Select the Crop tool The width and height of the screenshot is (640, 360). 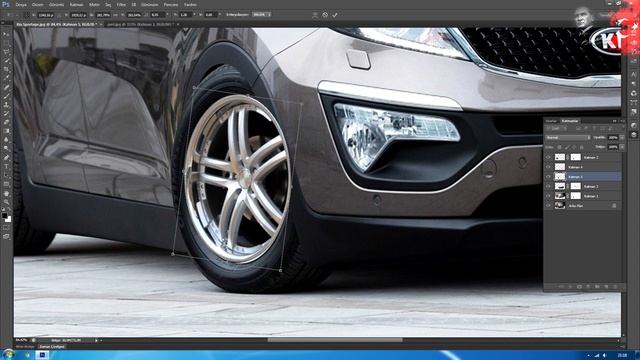(6, 69)
